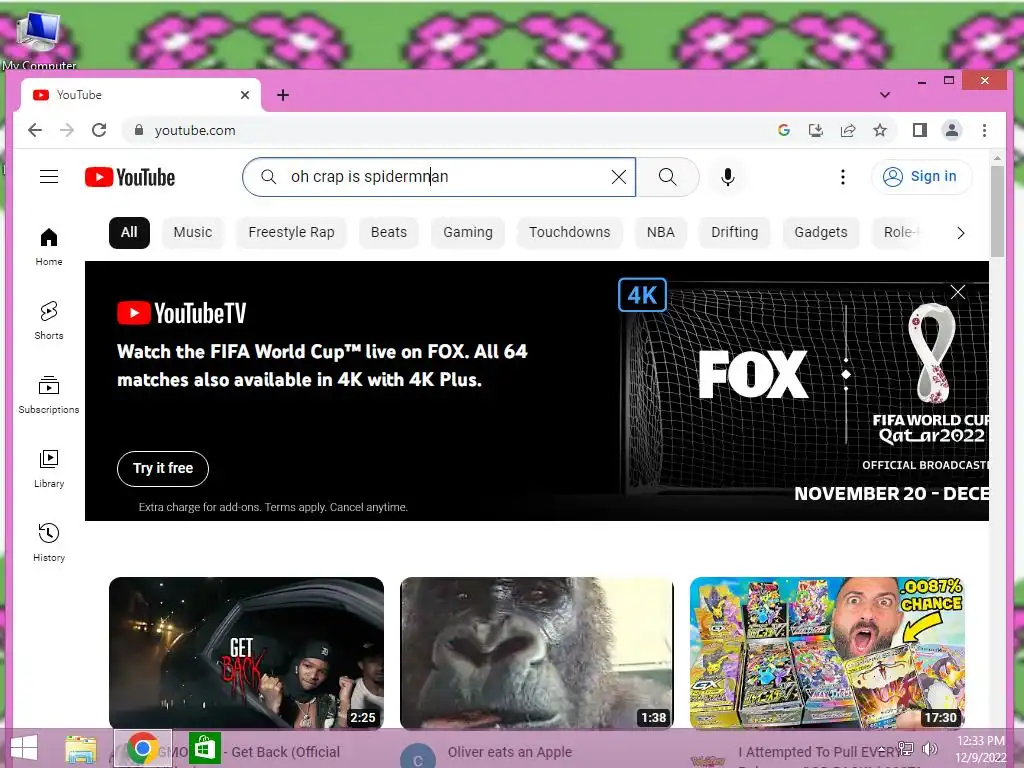Clear the search box with the X

click(618, 176)
